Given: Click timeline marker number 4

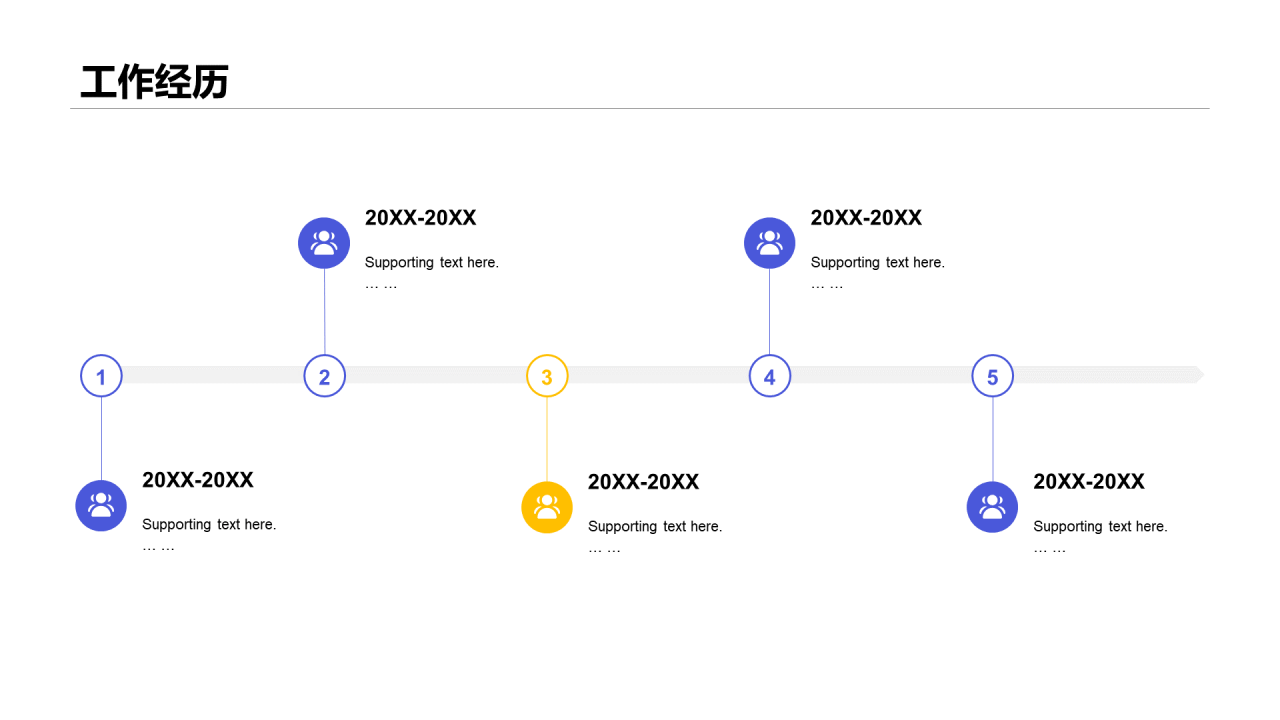Looking at the screenshot, I should [x=770, y=377].
